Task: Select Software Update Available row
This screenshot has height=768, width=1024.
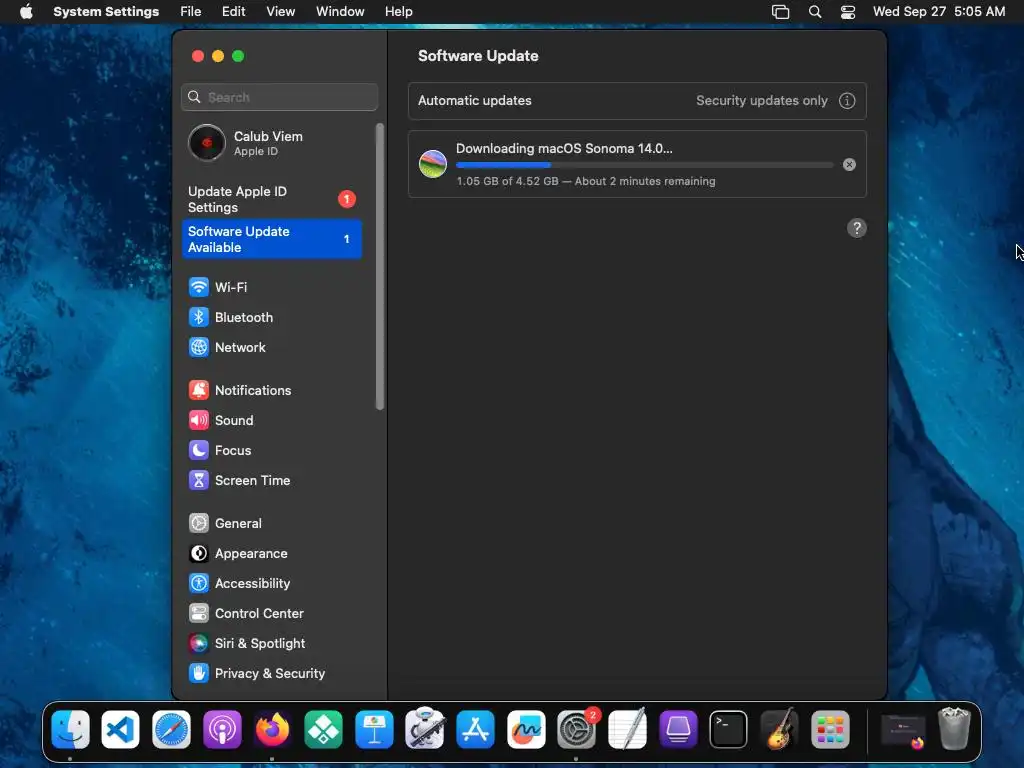Action: [272, 240]
